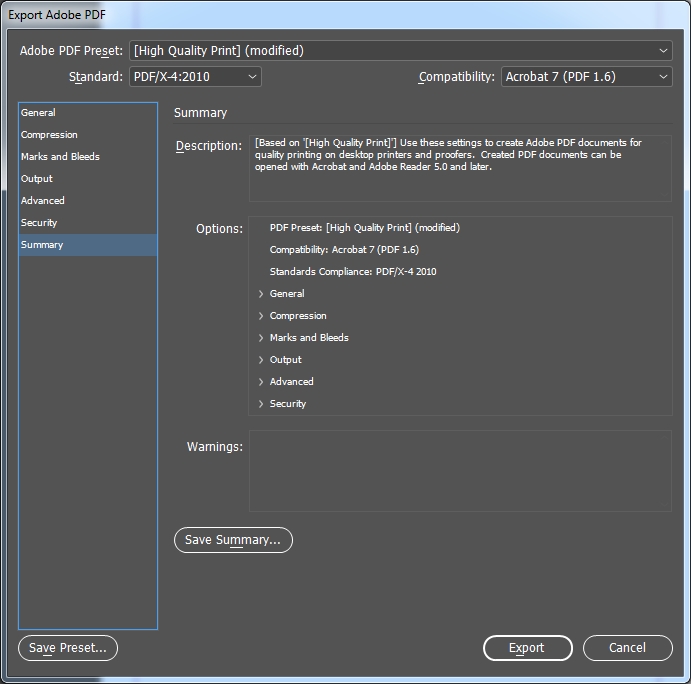Expand the General options chevron

pos(261,294)
